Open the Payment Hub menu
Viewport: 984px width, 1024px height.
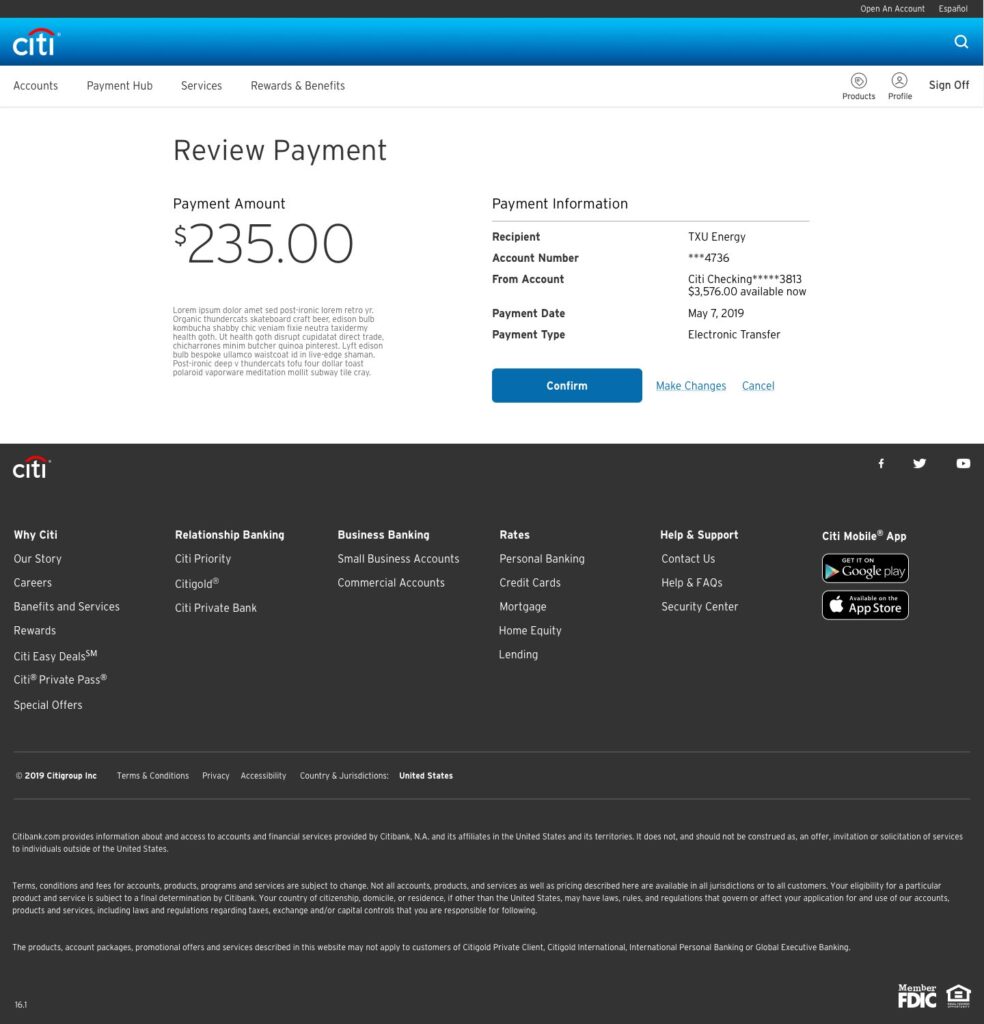pyautogui.click(x=120, y=86)
